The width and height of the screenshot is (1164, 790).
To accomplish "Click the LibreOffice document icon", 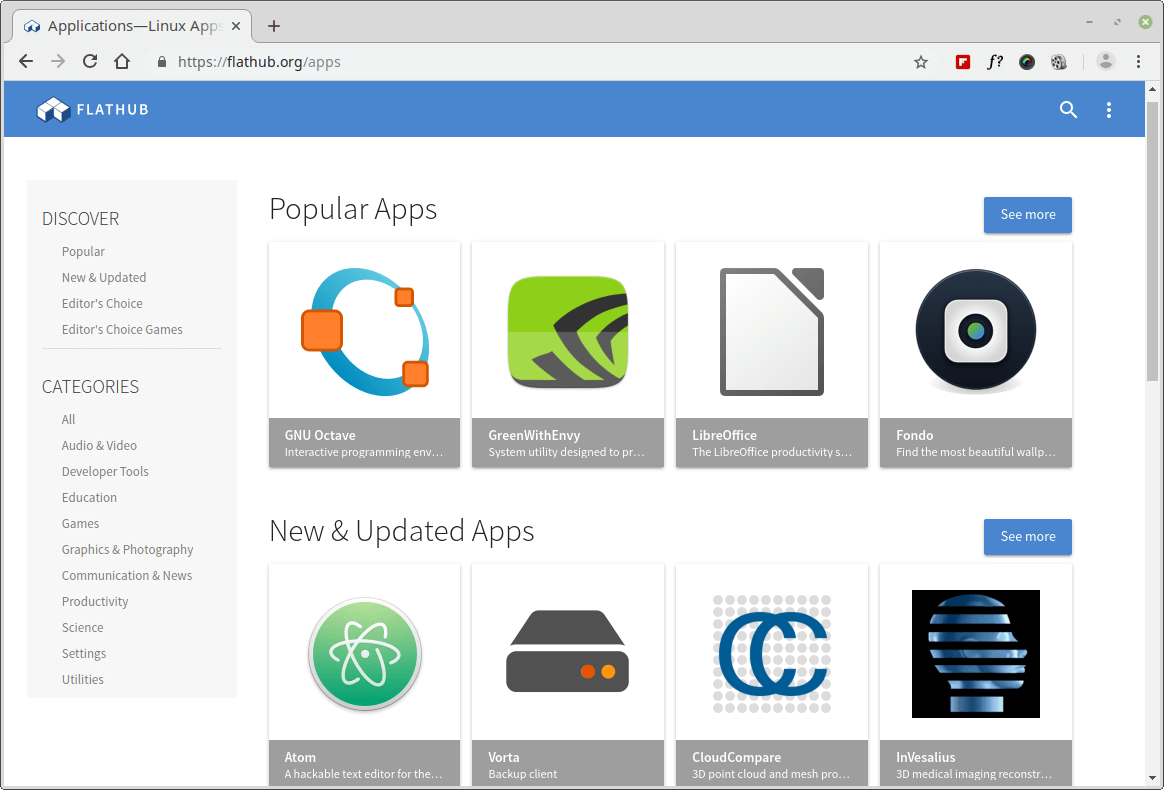I will pyautogui.click(x=772, y=331).
